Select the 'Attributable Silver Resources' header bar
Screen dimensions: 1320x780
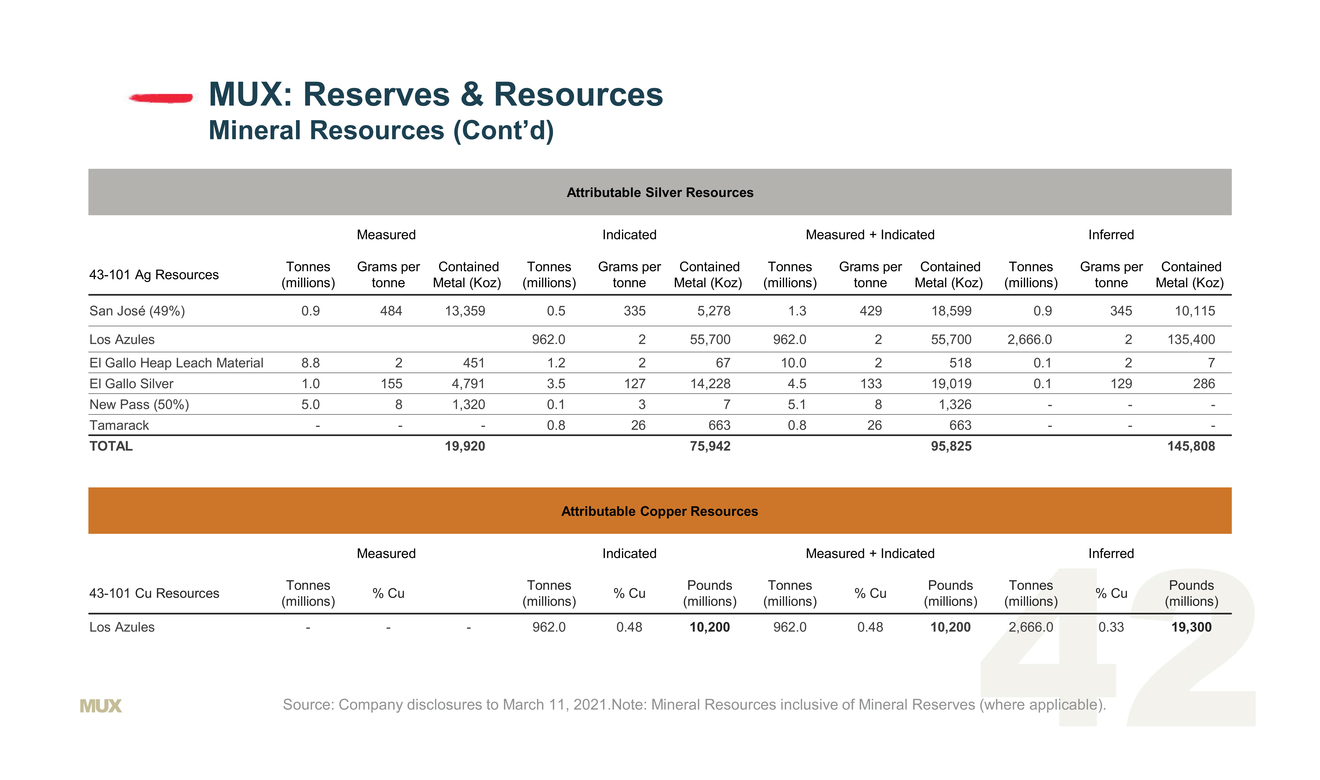[660, 192]
